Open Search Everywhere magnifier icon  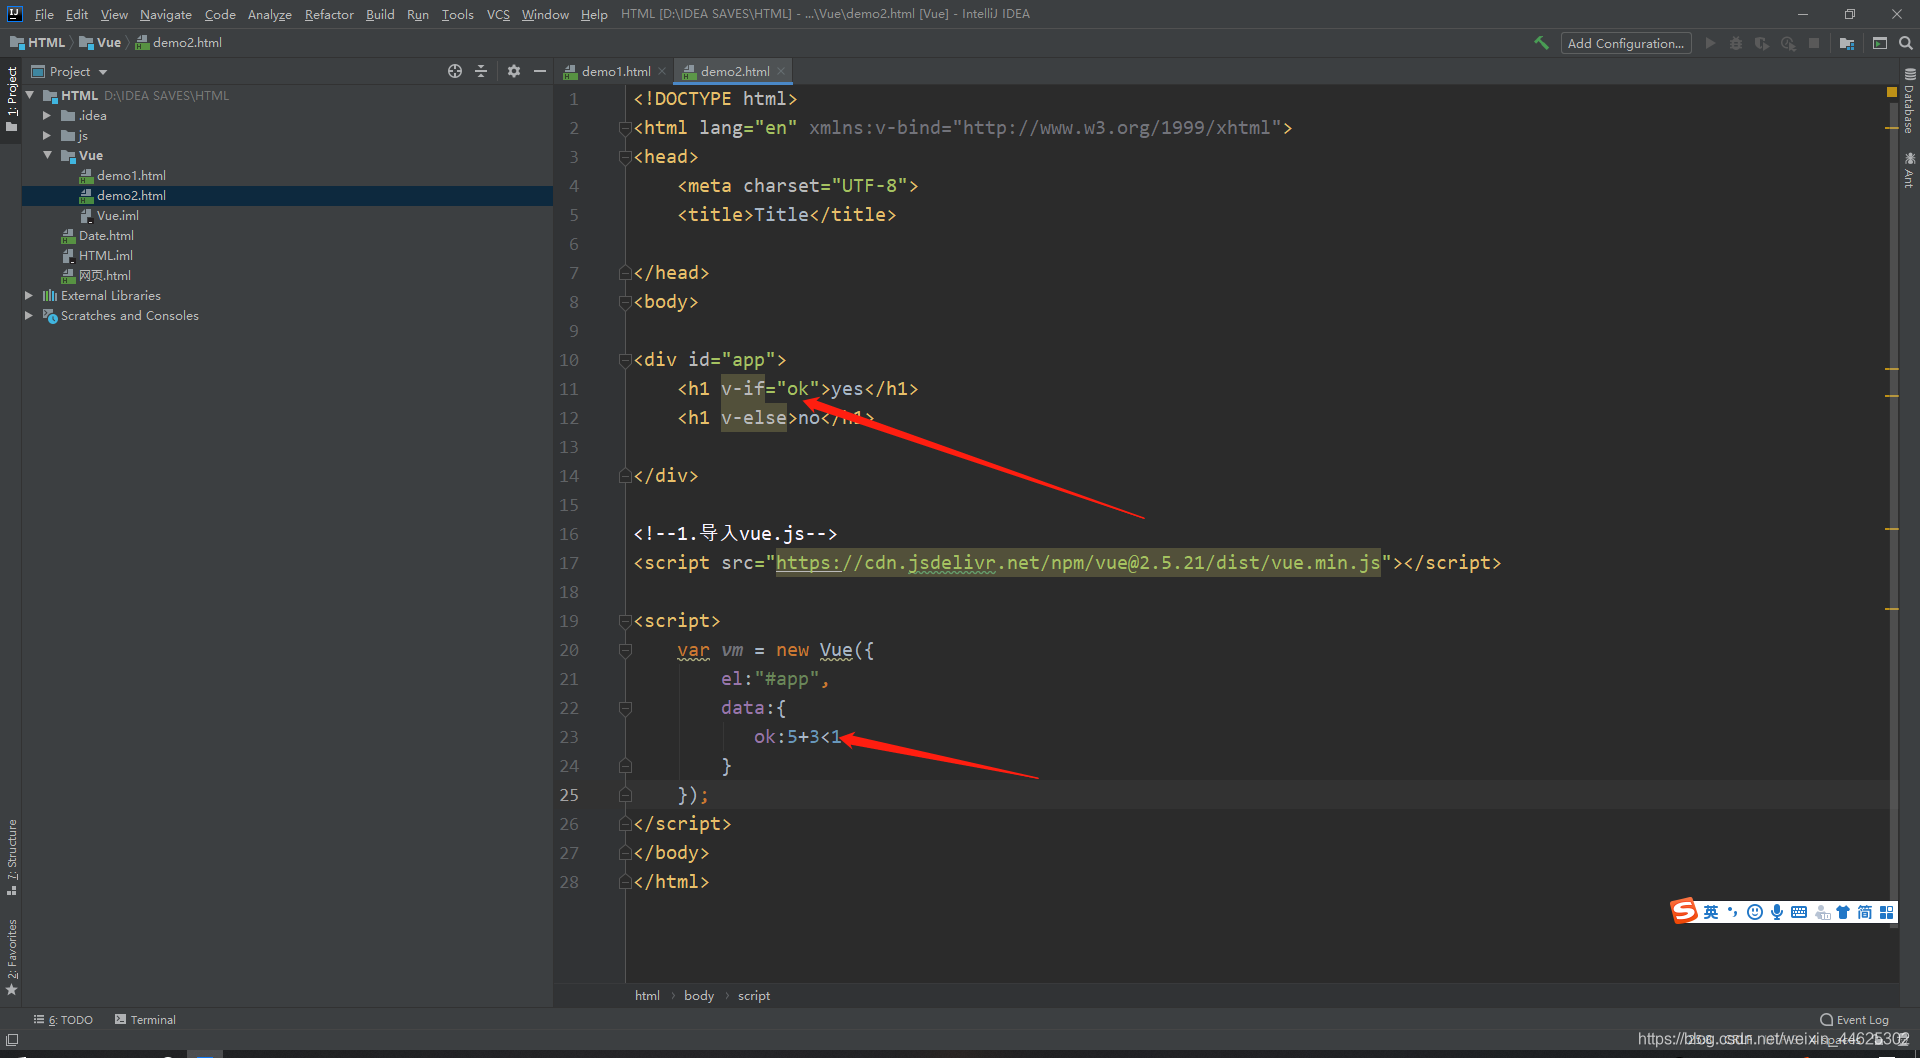[x=1906, y=43]
